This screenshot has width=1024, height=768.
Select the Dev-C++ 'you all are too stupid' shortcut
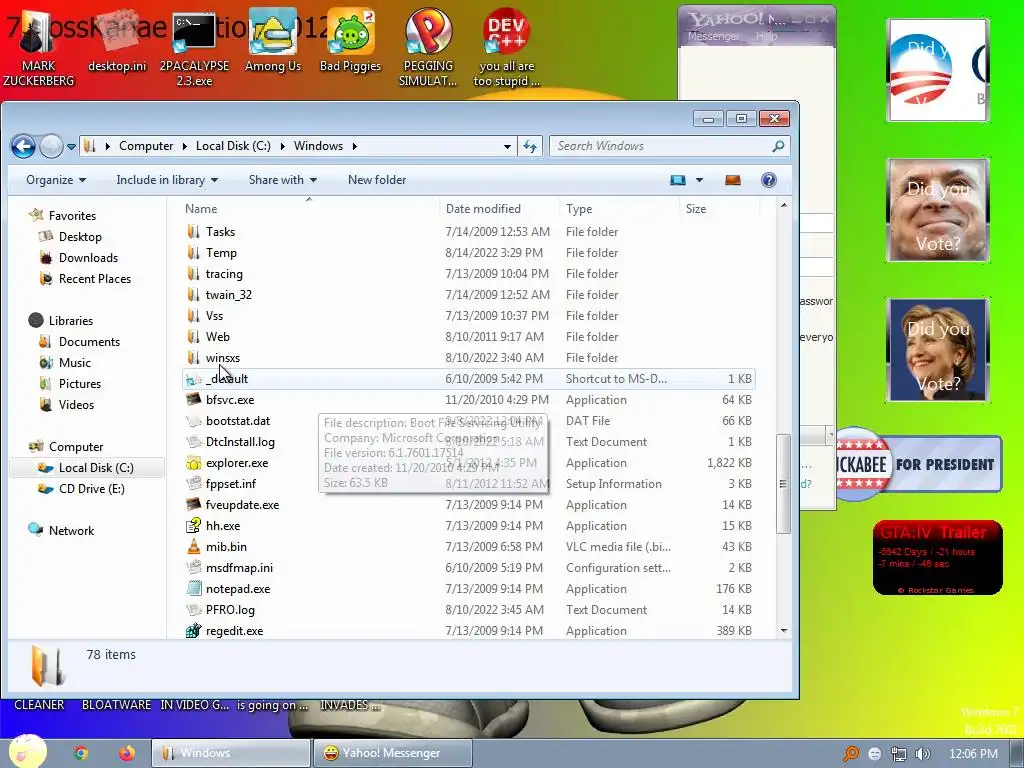pyautogui.click(x=507, y=49)
